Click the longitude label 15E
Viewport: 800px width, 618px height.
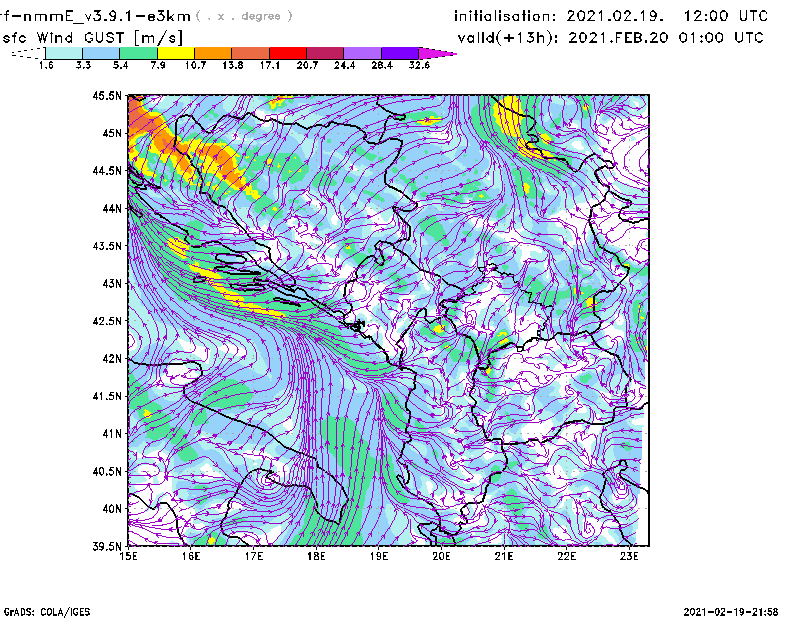click(x=128, y=556)
